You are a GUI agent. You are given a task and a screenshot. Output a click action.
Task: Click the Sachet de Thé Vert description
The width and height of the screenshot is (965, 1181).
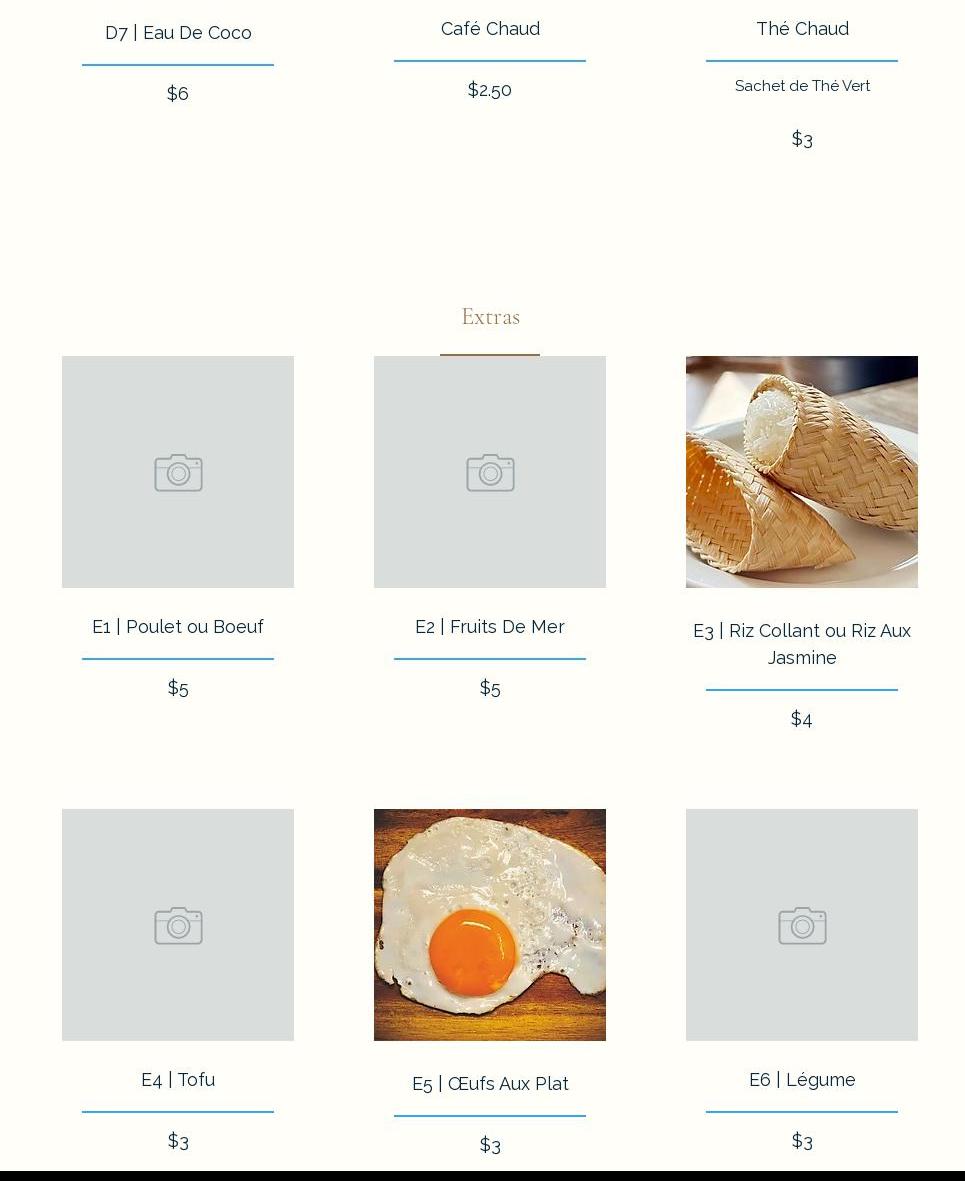(802, 86)
